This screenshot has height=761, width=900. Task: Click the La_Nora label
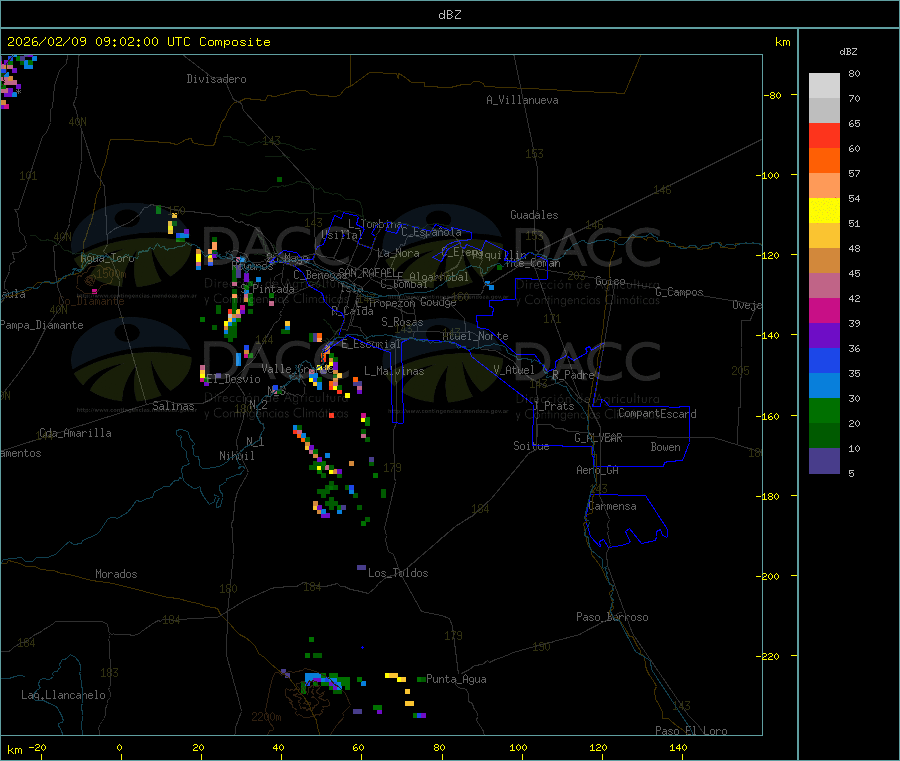[398, 253]
